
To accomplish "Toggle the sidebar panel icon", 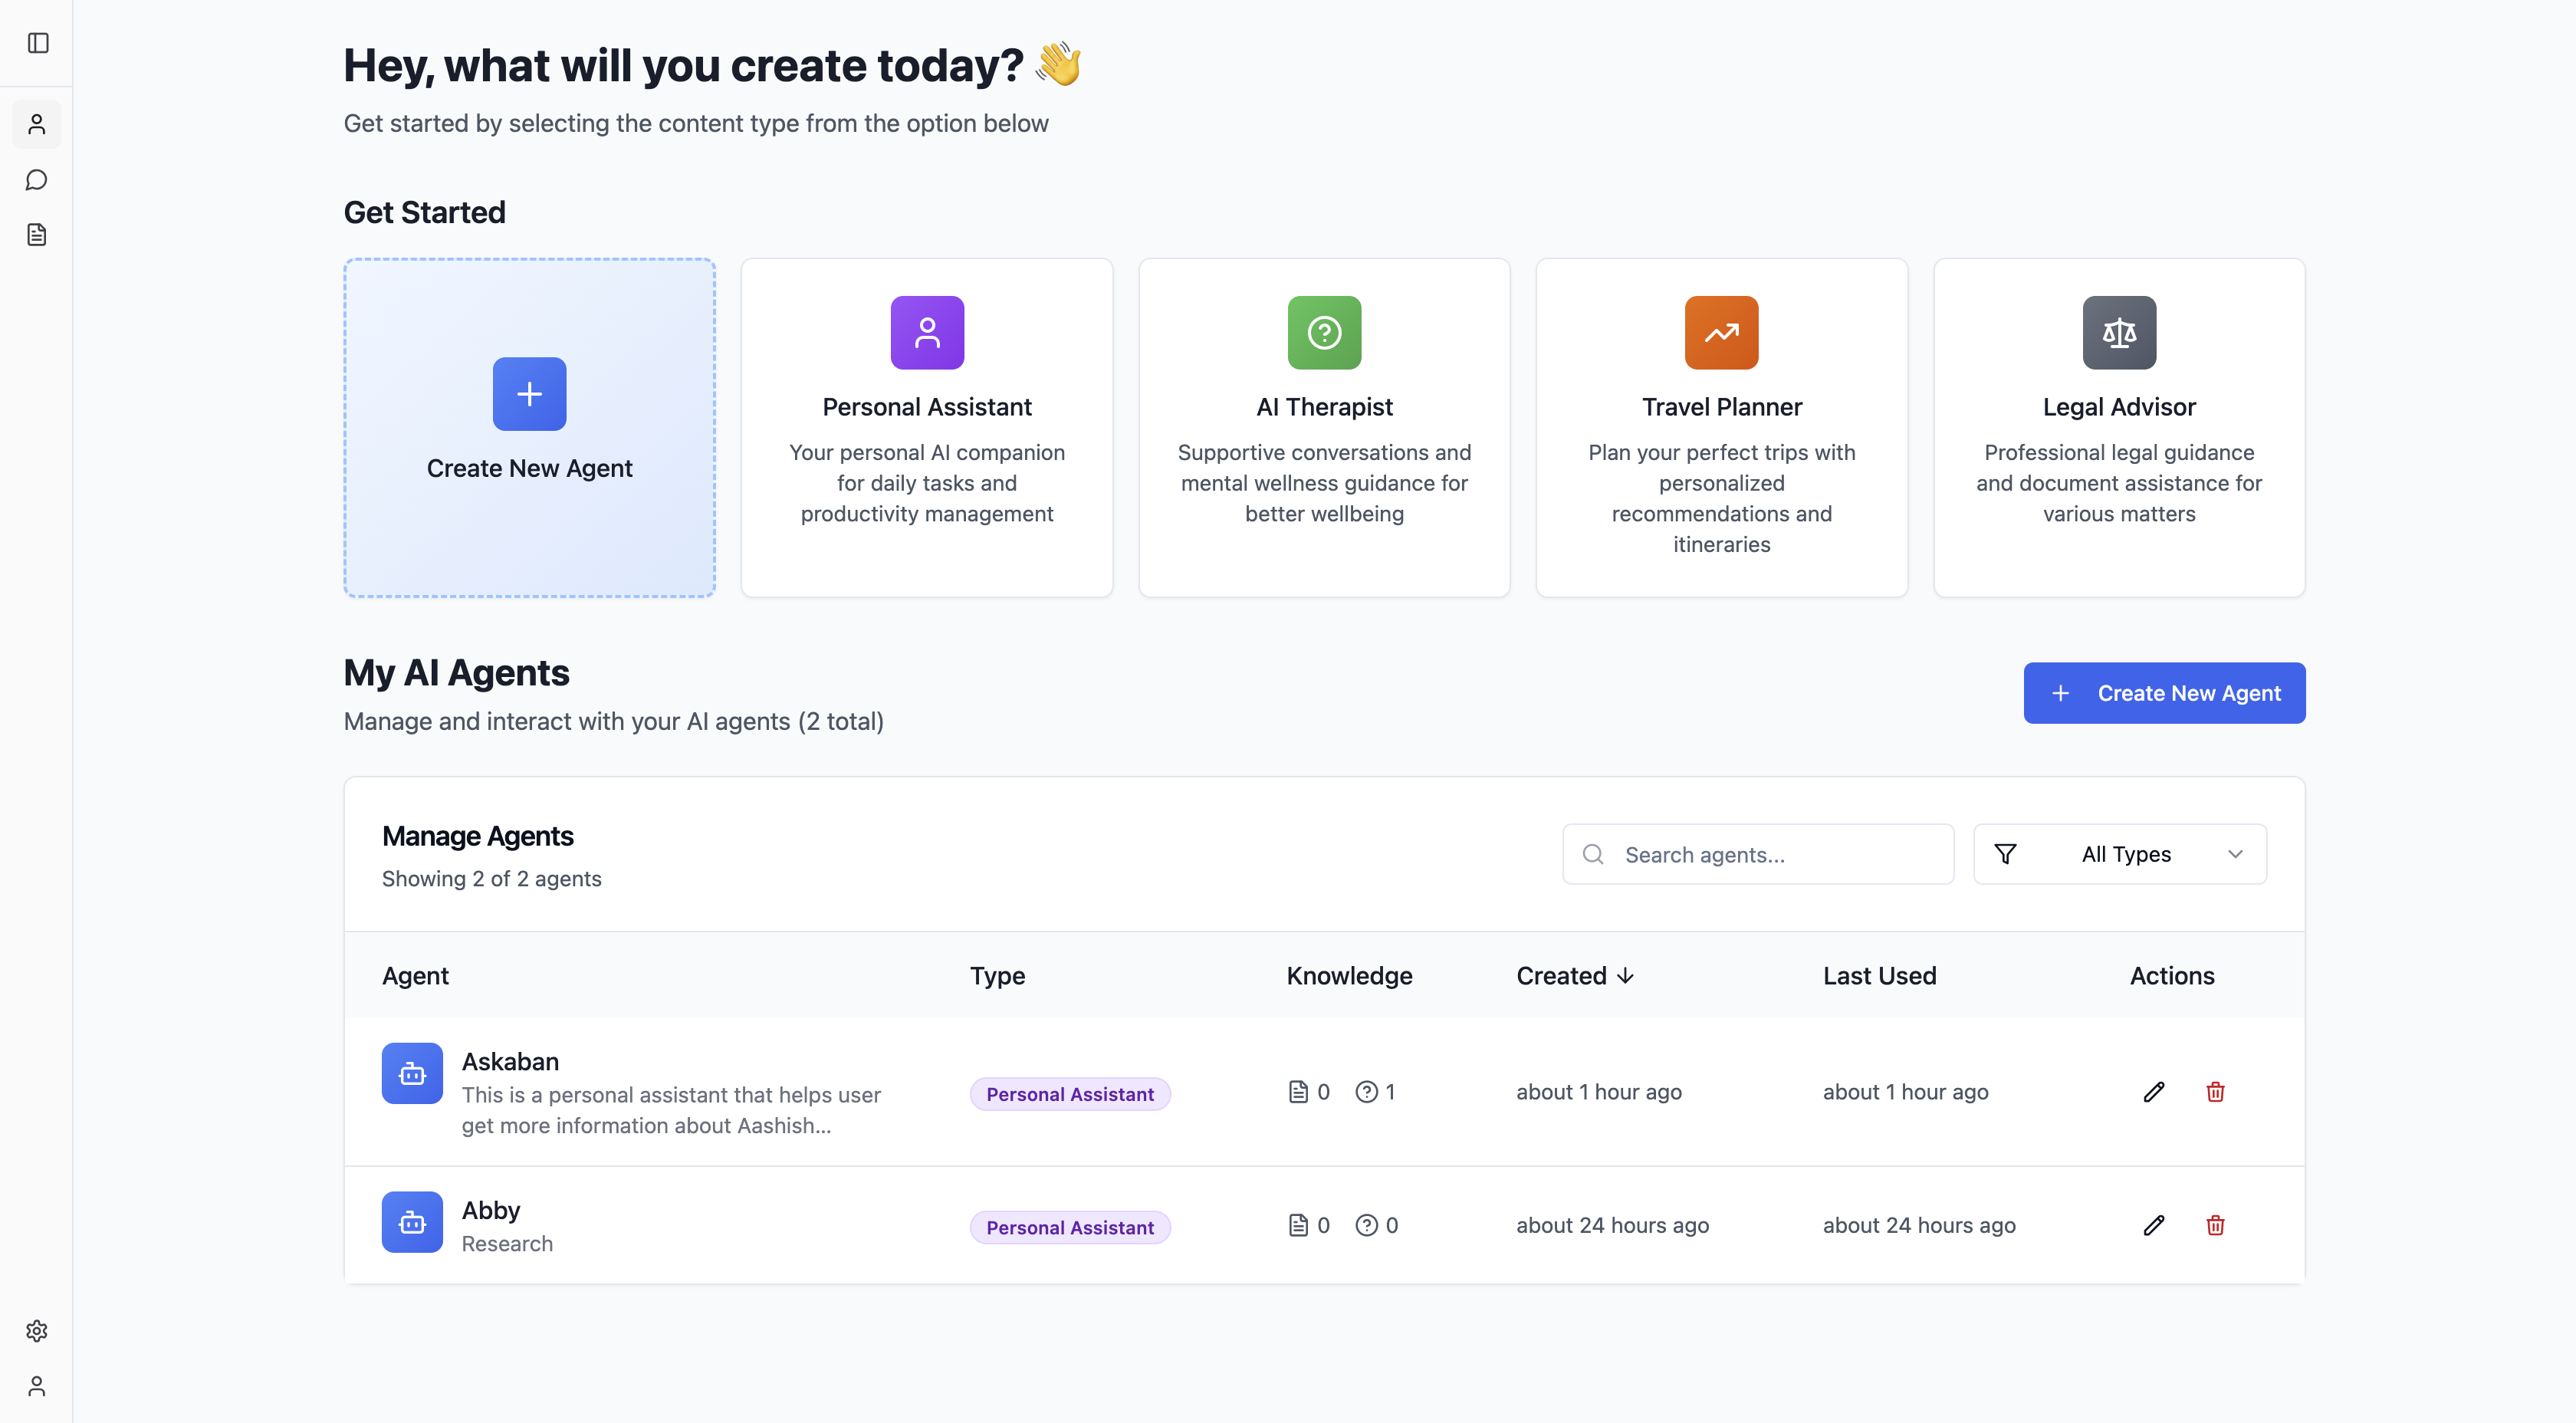I will coord(38,43).
